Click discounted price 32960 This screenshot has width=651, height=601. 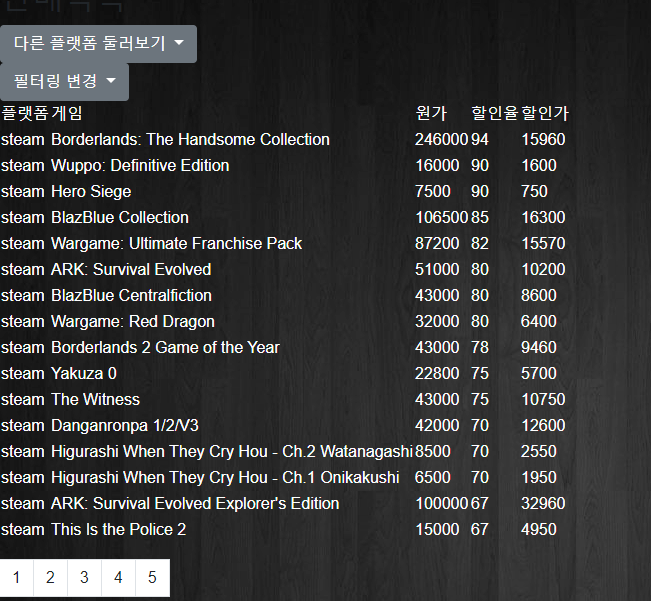point(543,504)
